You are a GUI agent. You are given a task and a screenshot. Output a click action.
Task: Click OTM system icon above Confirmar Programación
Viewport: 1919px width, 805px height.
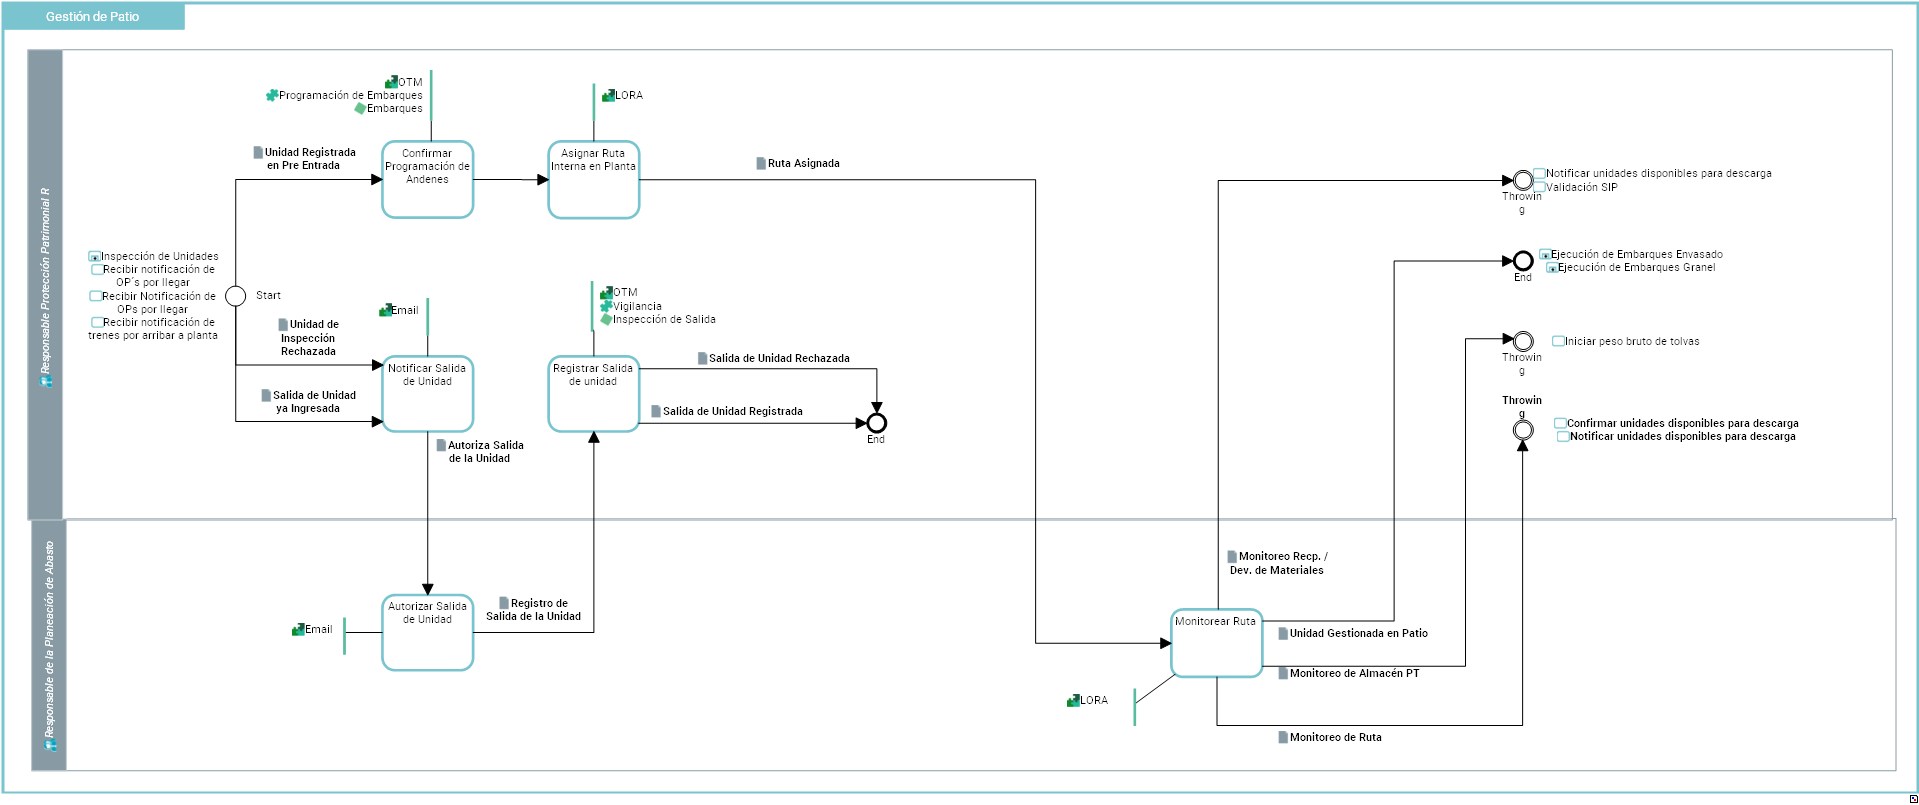coord(391,82)
